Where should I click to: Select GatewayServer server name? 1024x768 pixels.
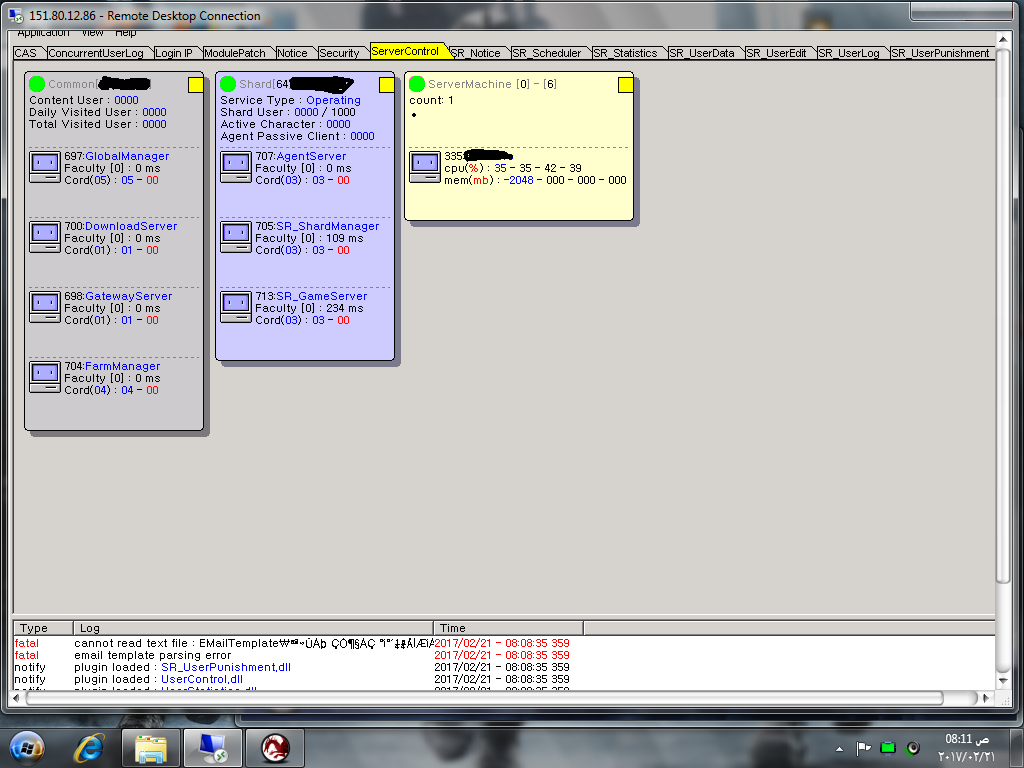(x=129, y=296)
